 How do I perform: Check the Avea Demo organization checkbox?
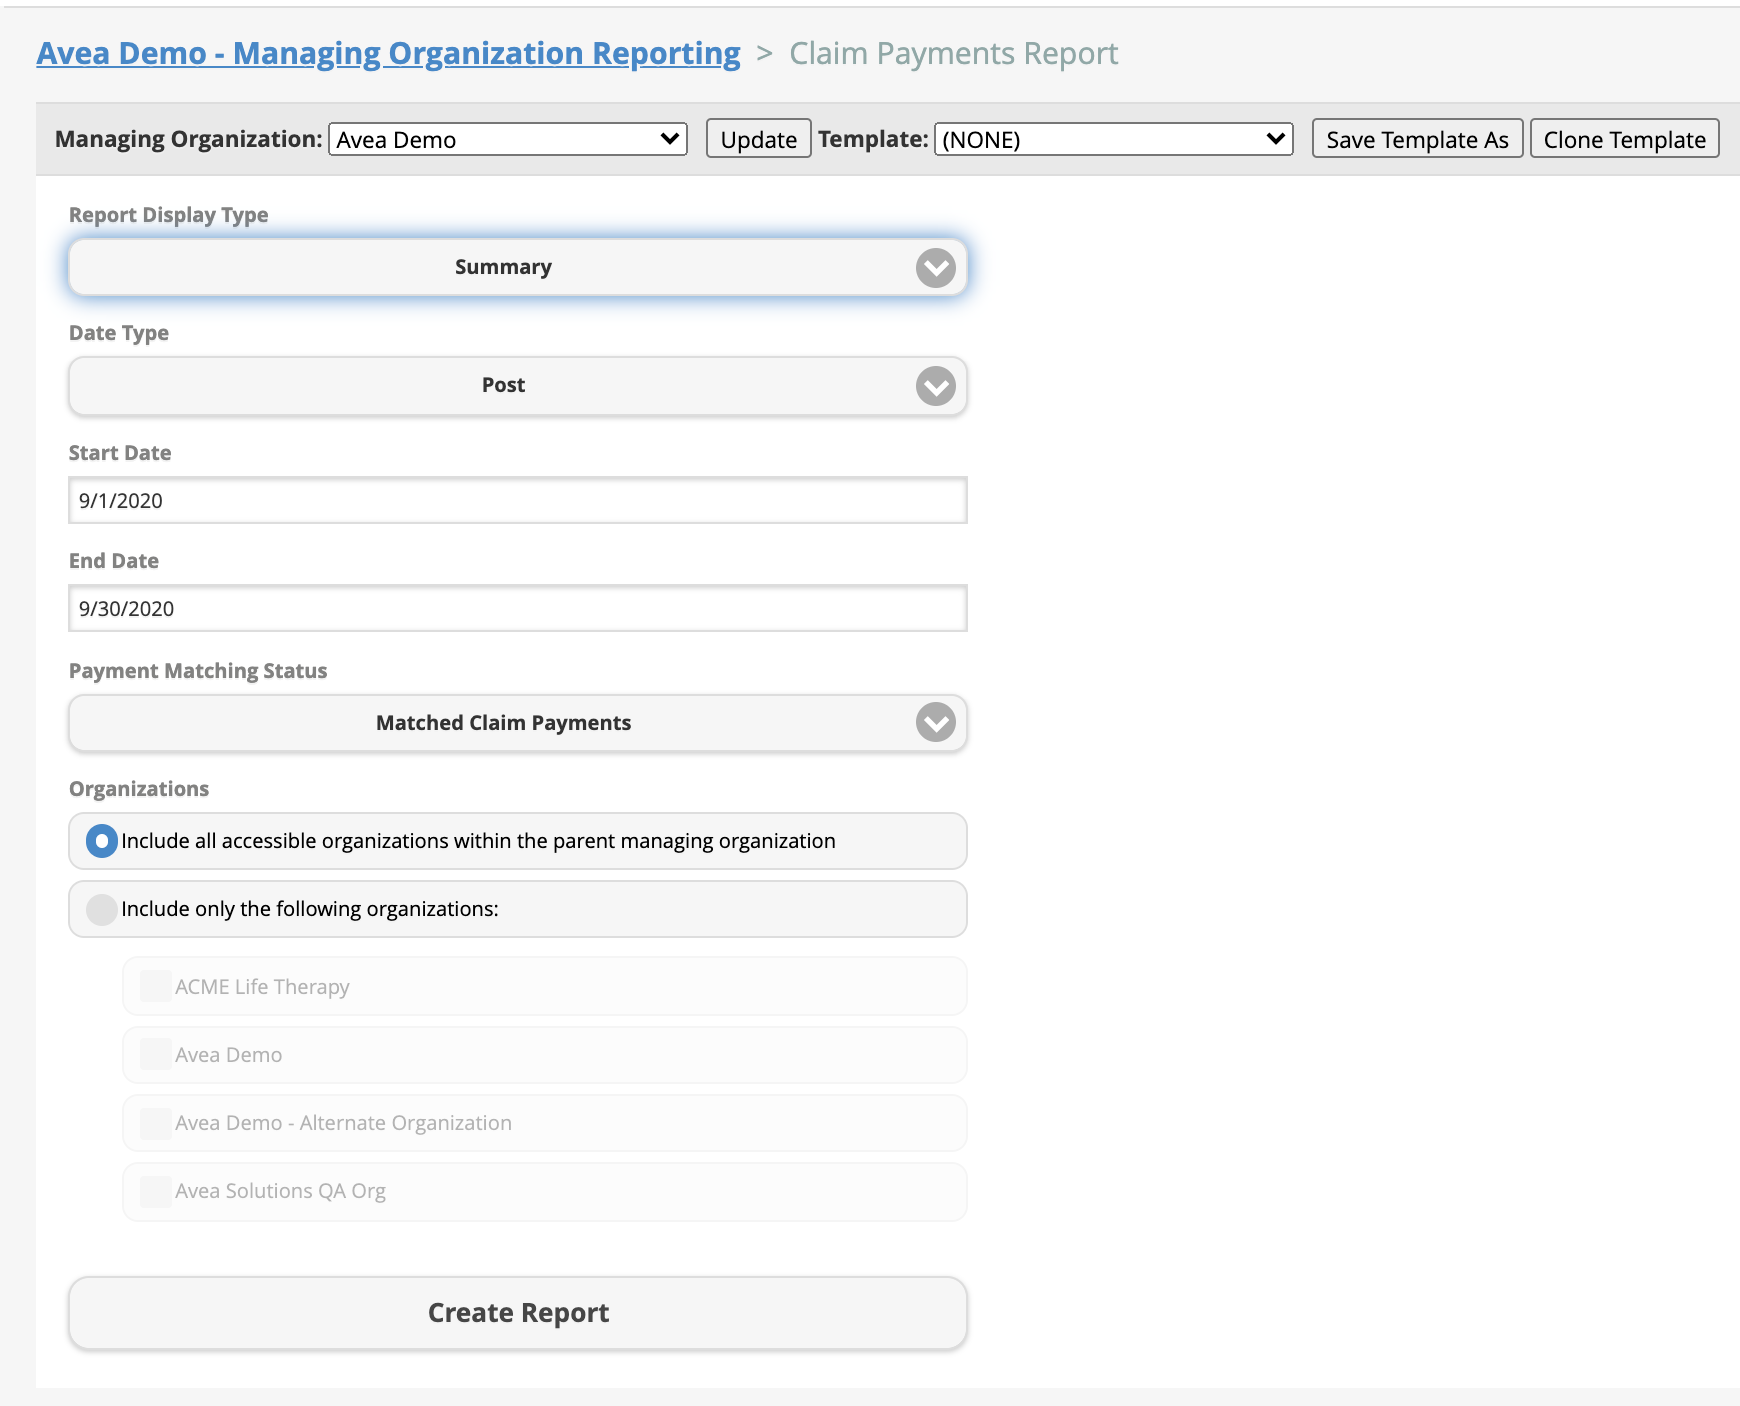pyautogui.click(x=155, y=1055)
